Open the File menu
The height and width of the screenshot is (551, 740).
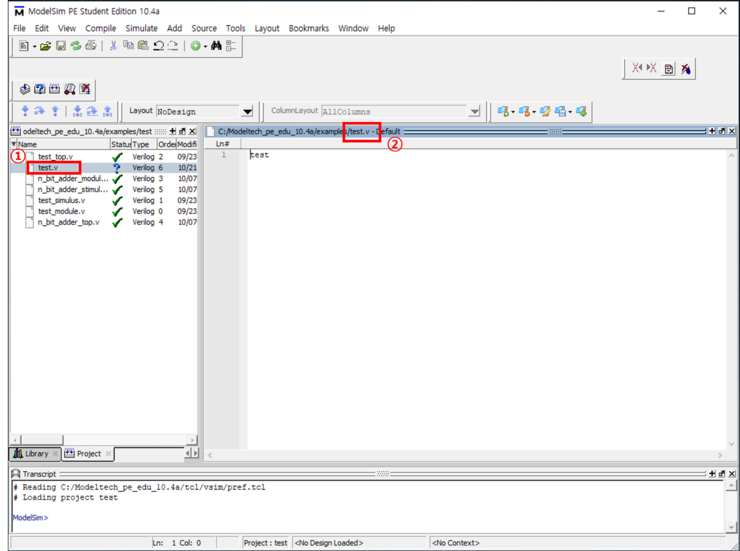19,28
